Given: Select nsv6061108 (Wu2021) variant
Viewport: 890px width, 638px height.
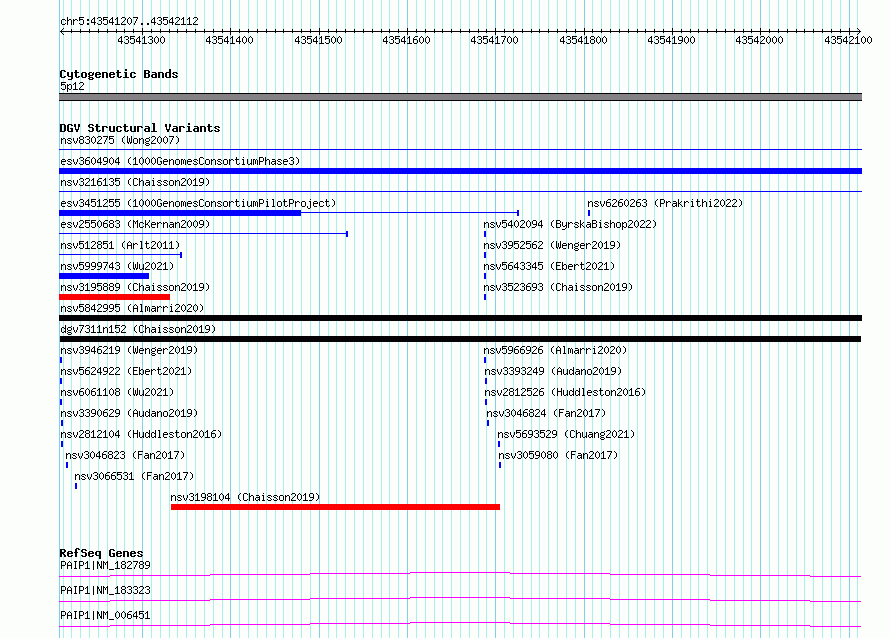Looking at the screenshot, I should [117, 392].
